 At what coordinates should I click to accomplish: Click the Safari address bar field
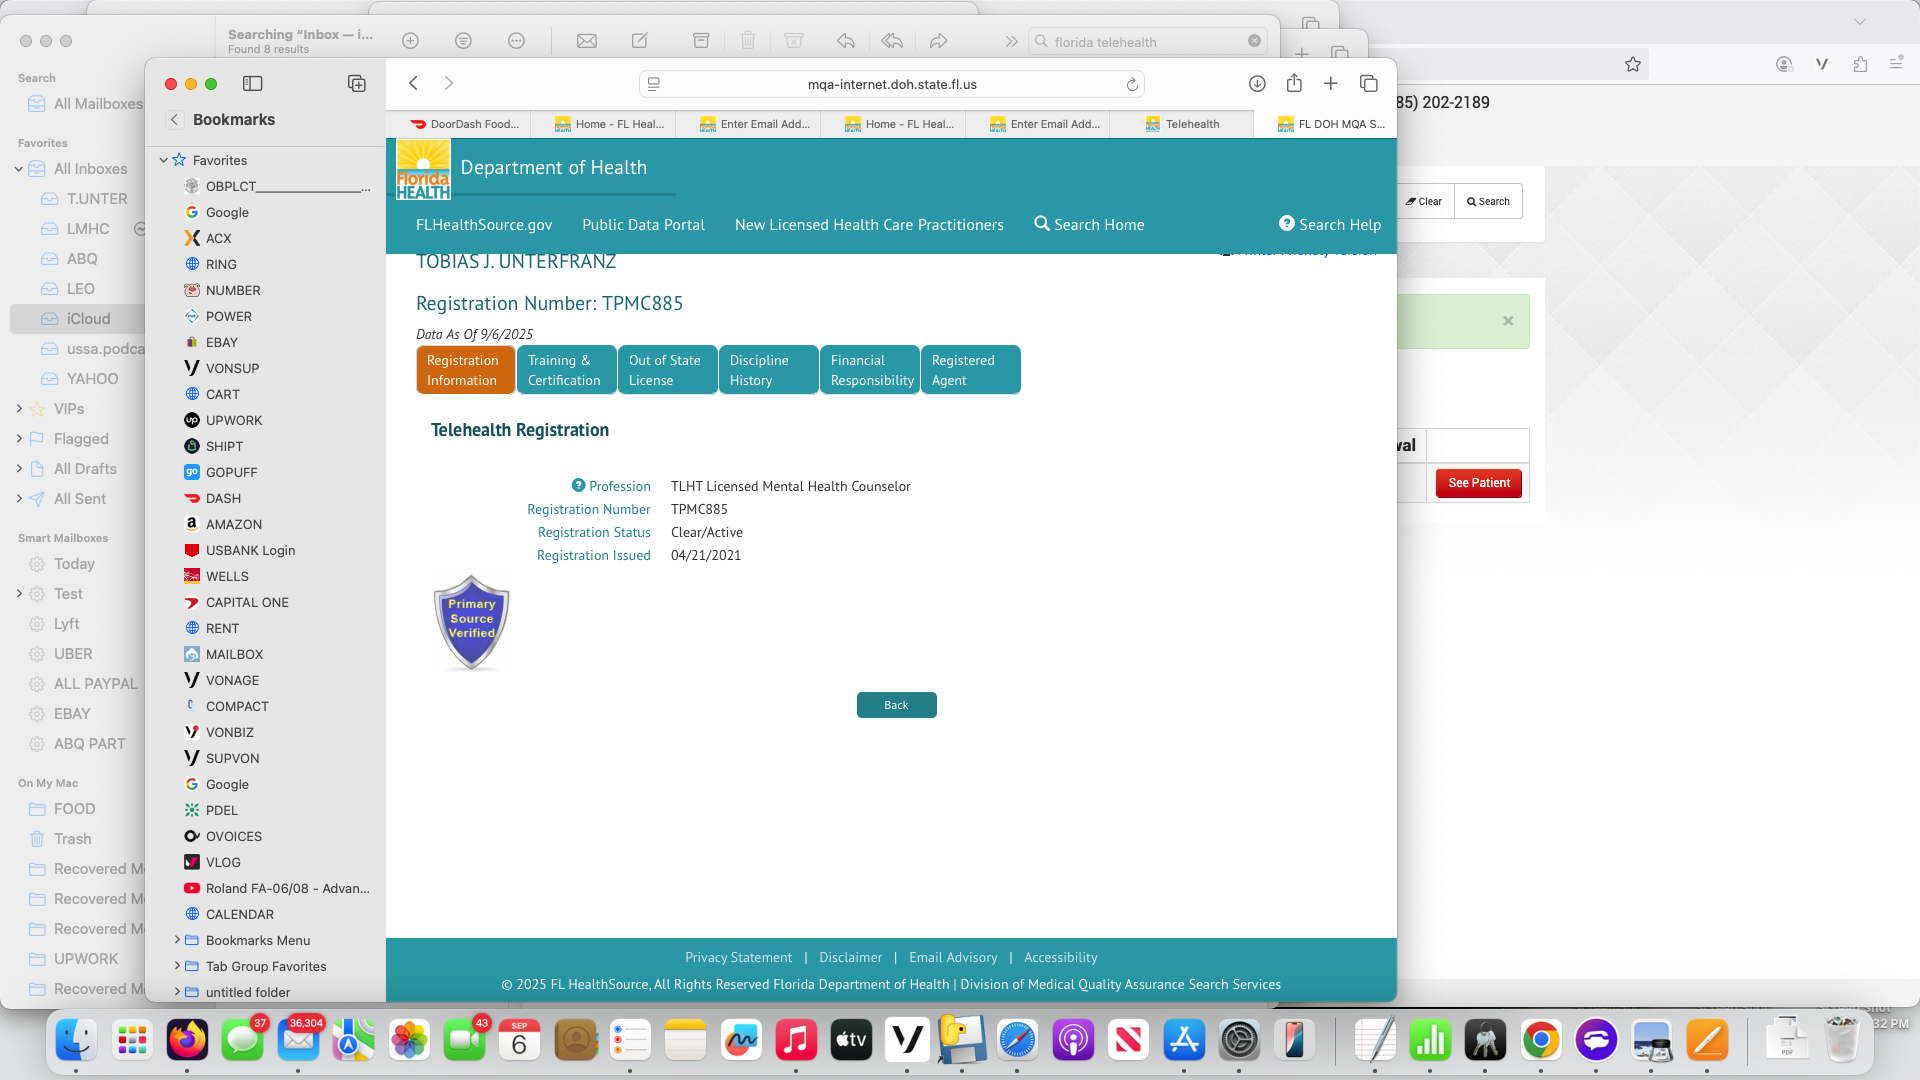coord(890,84)
